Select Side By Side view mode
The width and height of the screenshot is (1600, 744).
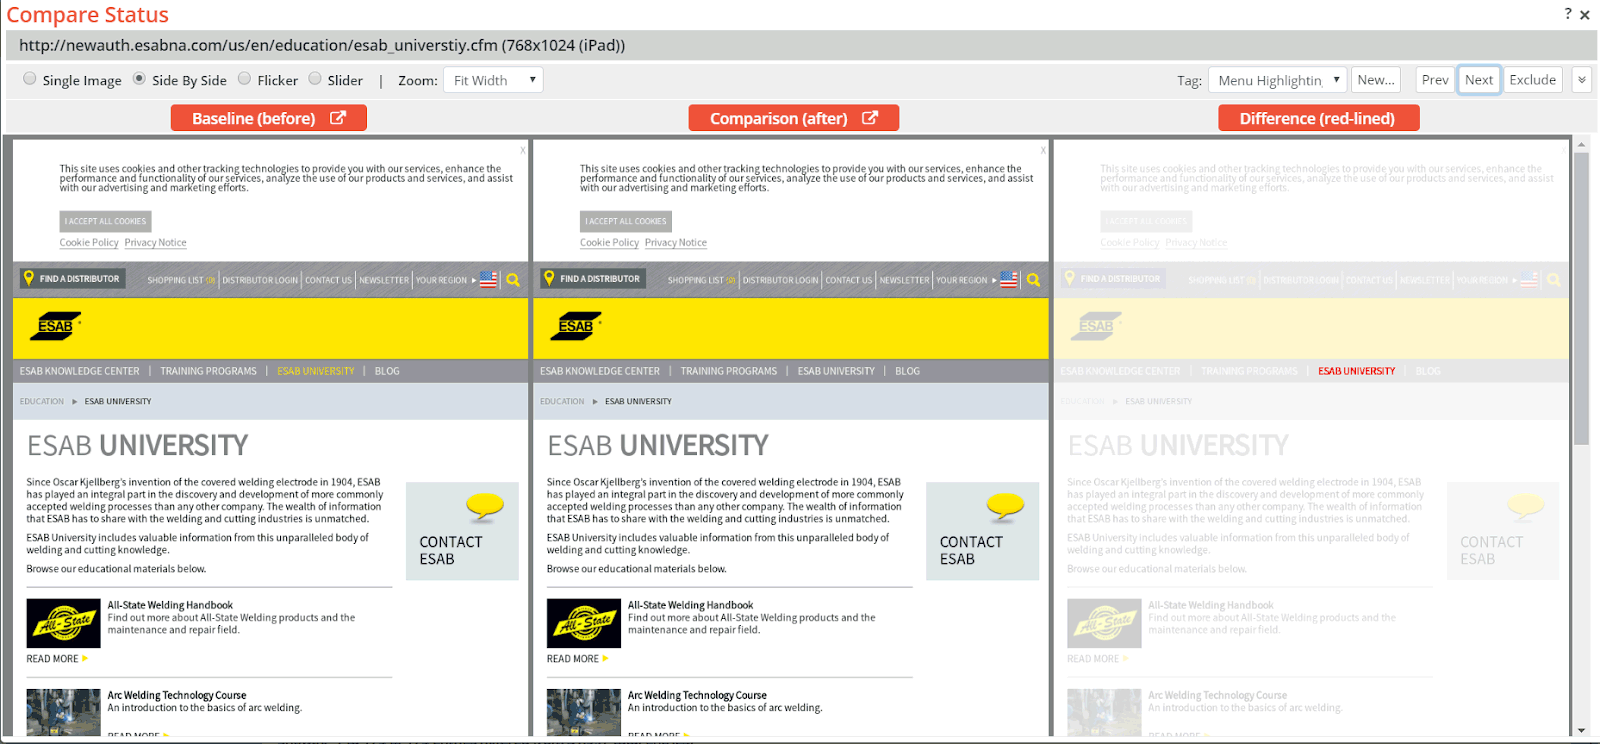139,79
